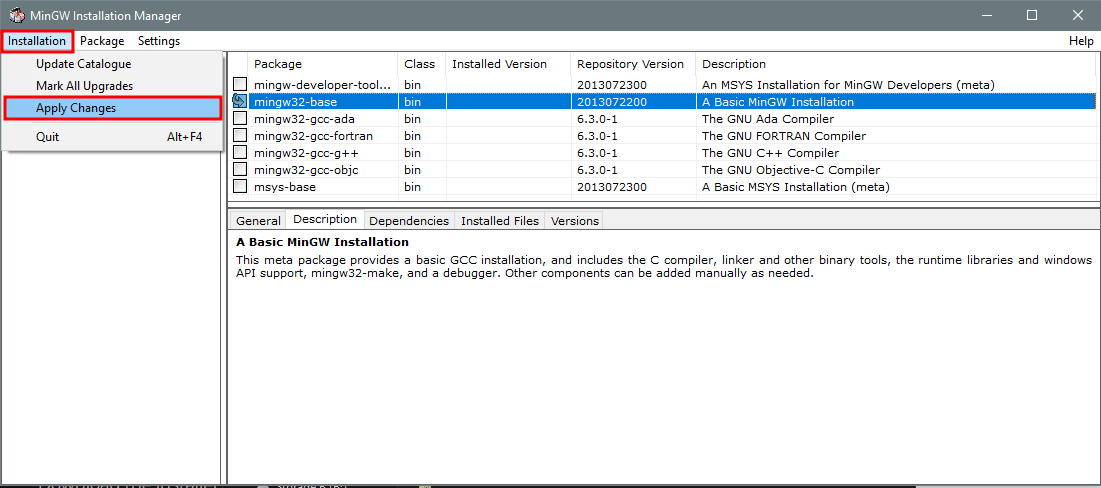Click the Installed Version column header
1101x488 pixels.
click(508, 64)
